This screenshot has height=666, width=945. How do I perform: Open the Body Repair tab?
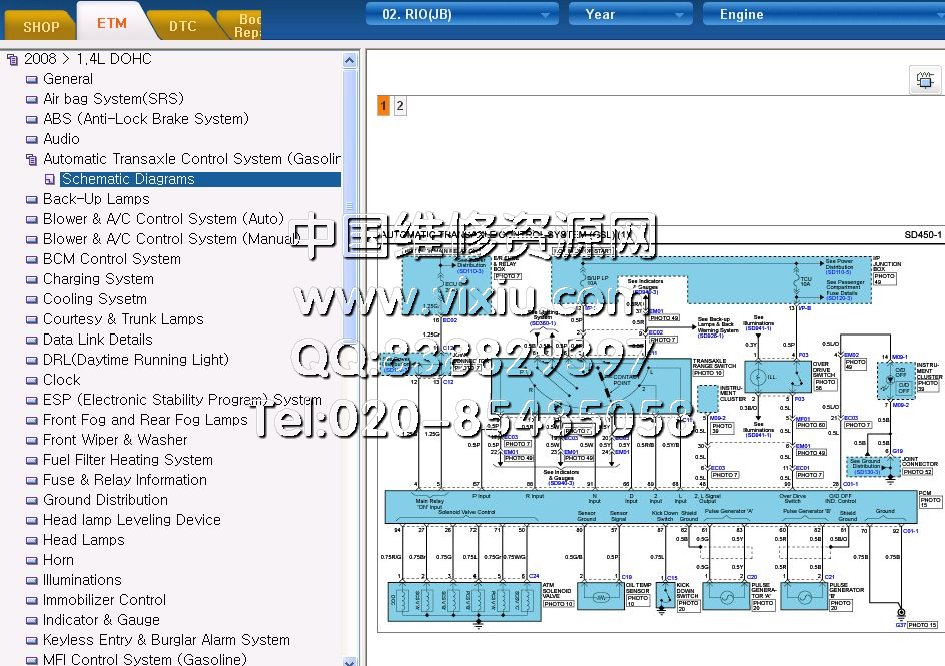[245, 25]
